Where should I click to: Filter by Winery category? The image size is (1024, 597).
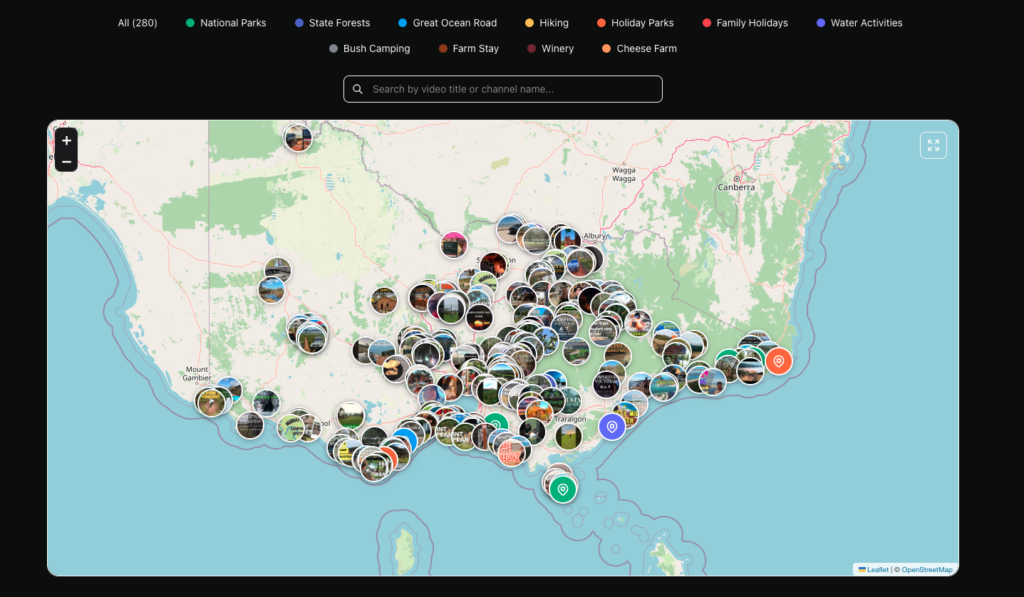pyautogui.click(x=551, y=48)
